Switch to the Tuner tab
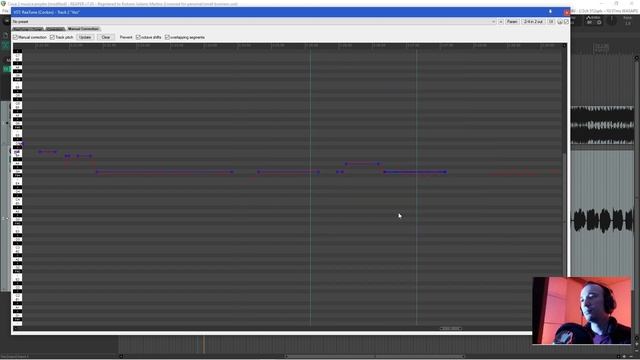640x360 pixels. [x=28, y=29]
